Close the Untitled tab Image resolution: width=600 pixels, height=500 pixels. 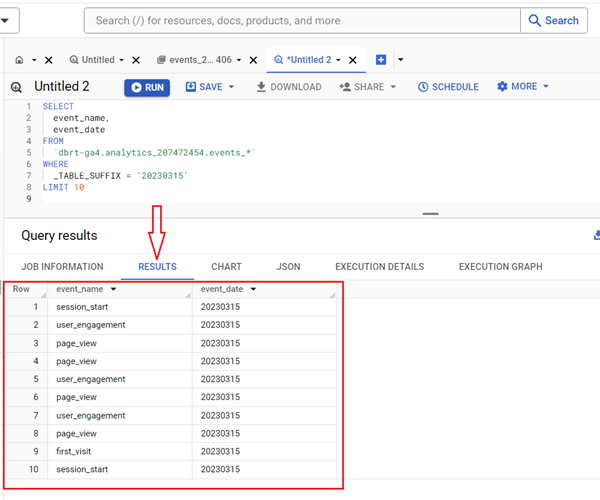tap(136, 60)
